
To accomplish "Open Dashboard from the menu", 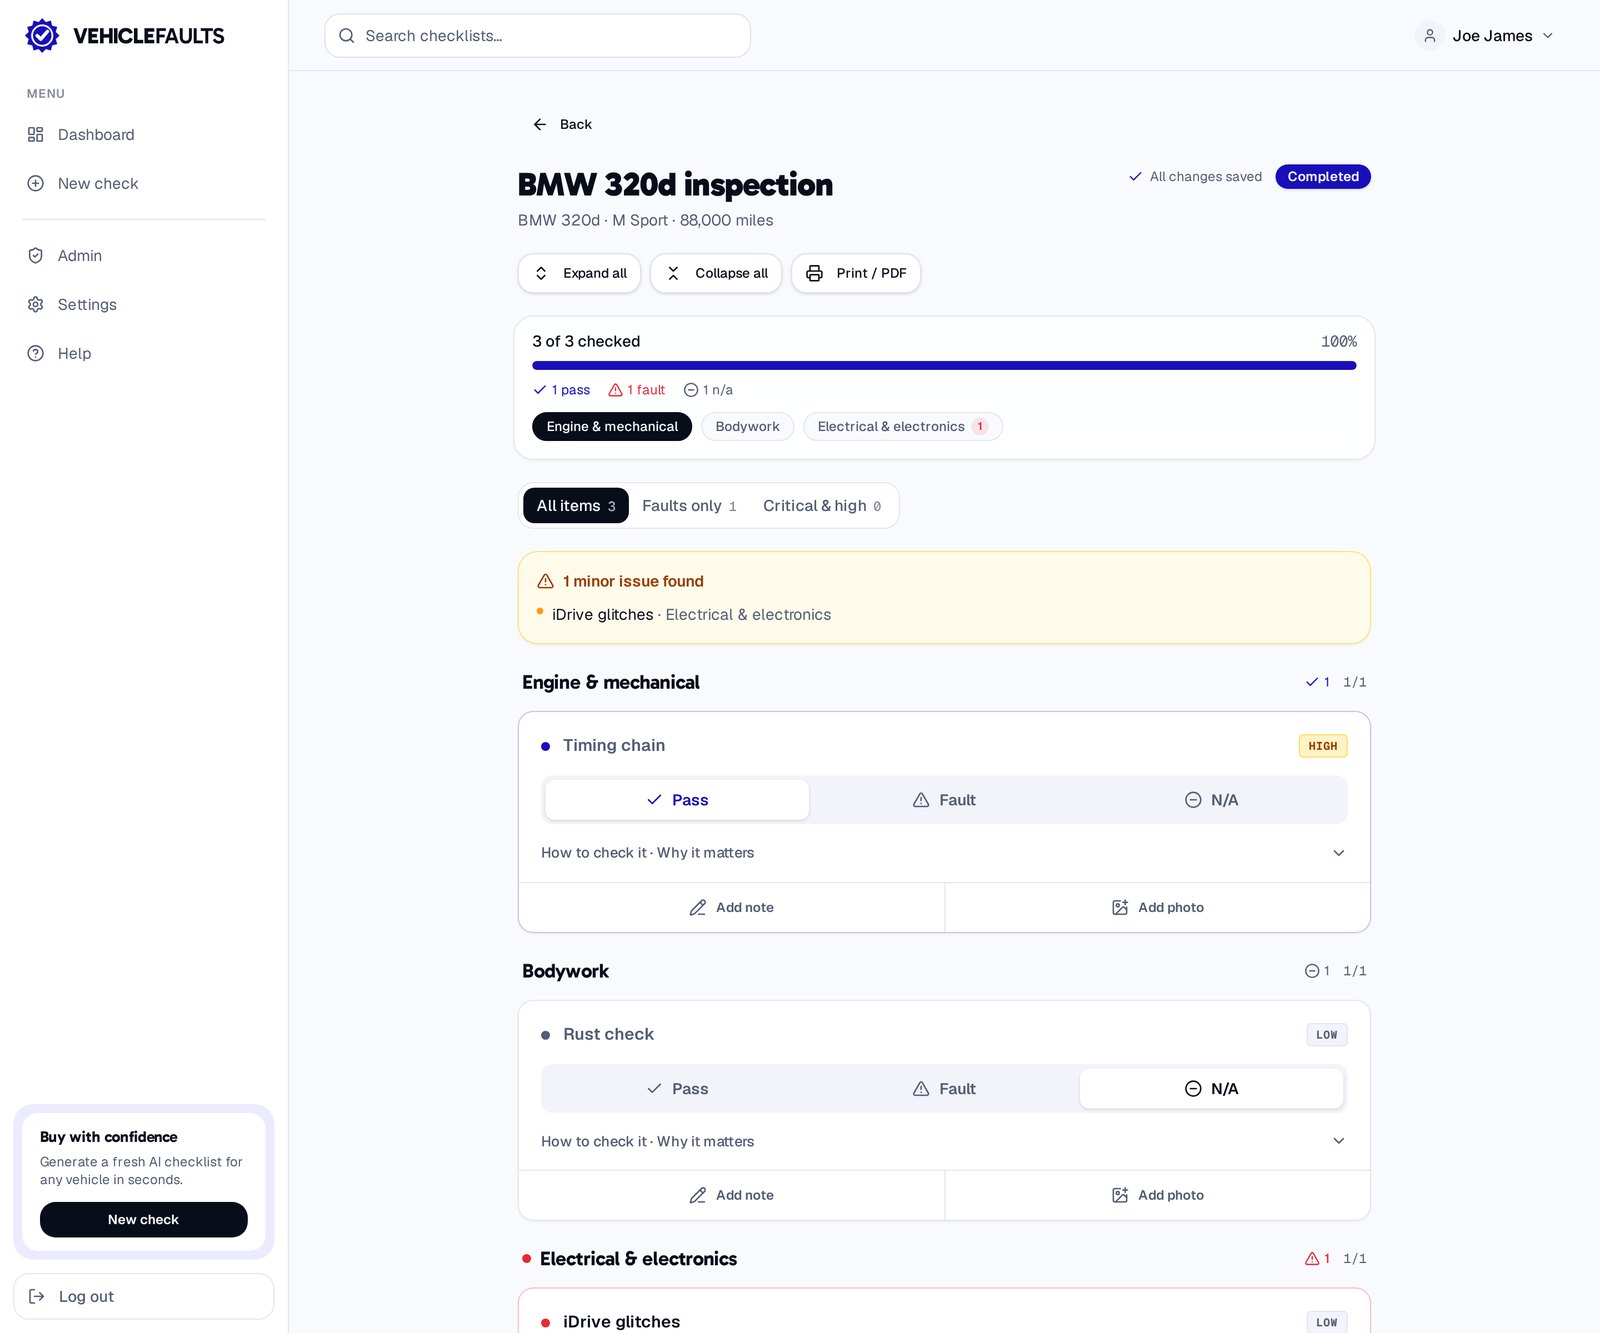I will coord(144,135).
